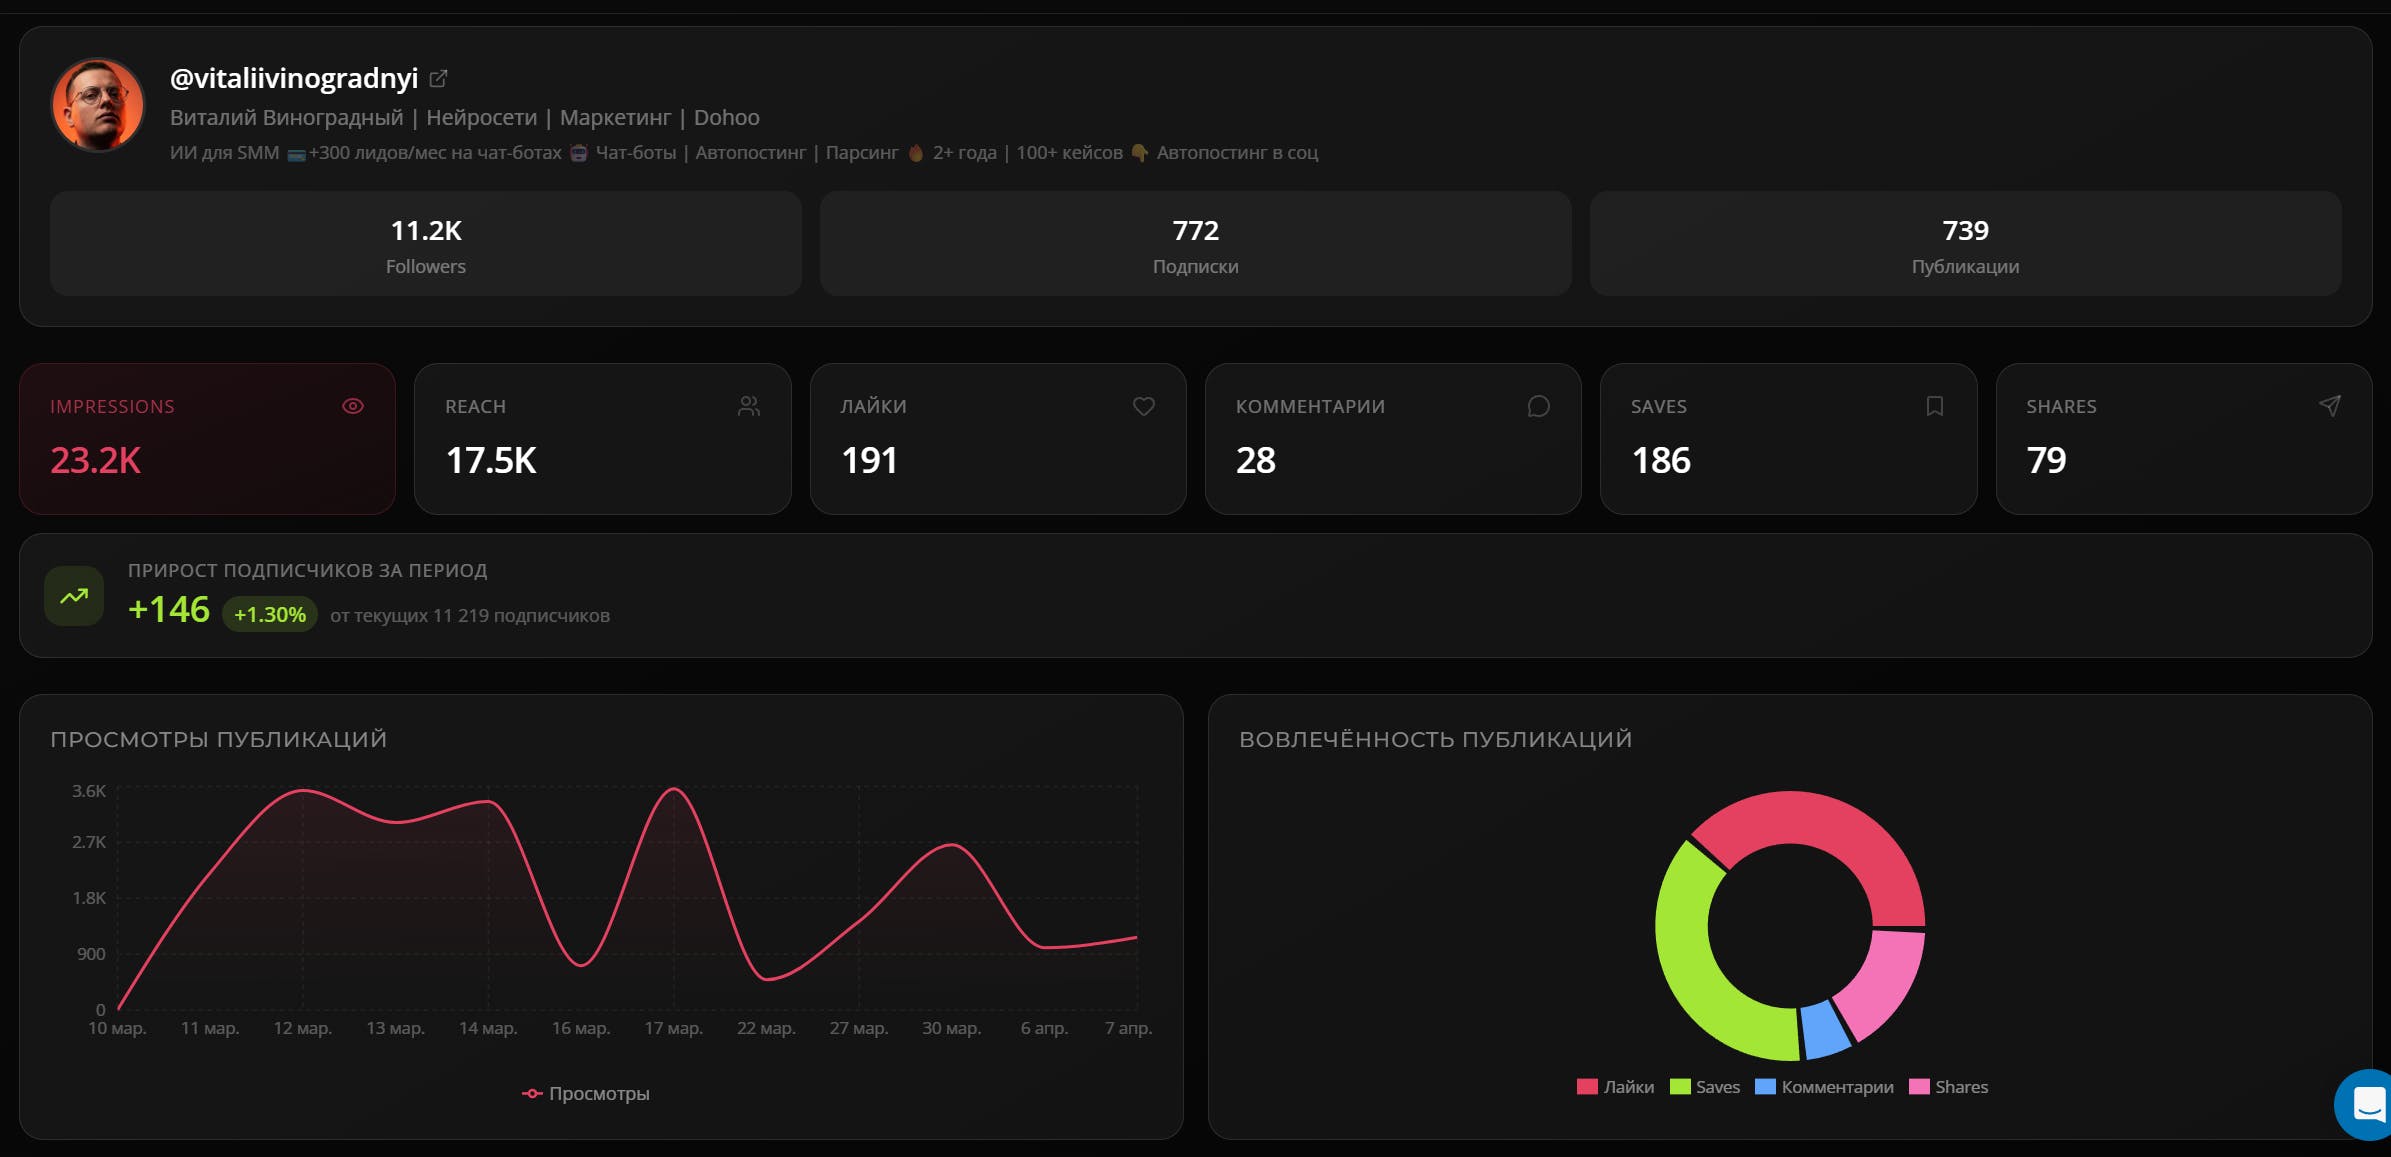
Task: Open @vitaliivinogradnyi profile username link
Action: (294, 78)
